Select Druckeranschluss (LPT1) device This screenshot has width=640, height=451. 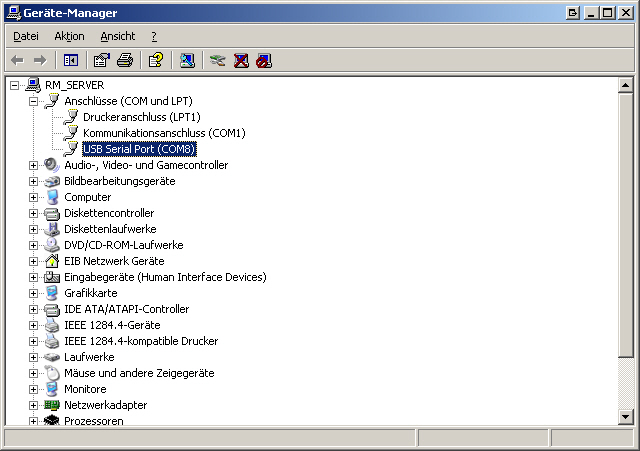141,117
